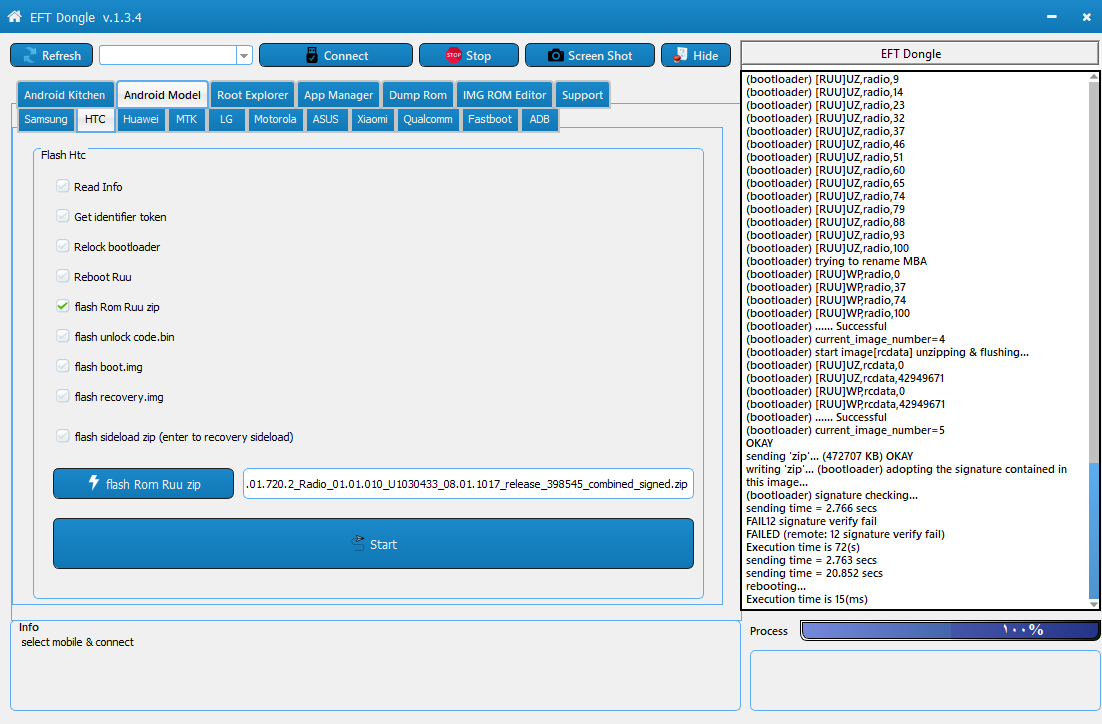1102x724 pixels.
Task: Select the Android Model tab
Action: point(162,95)
